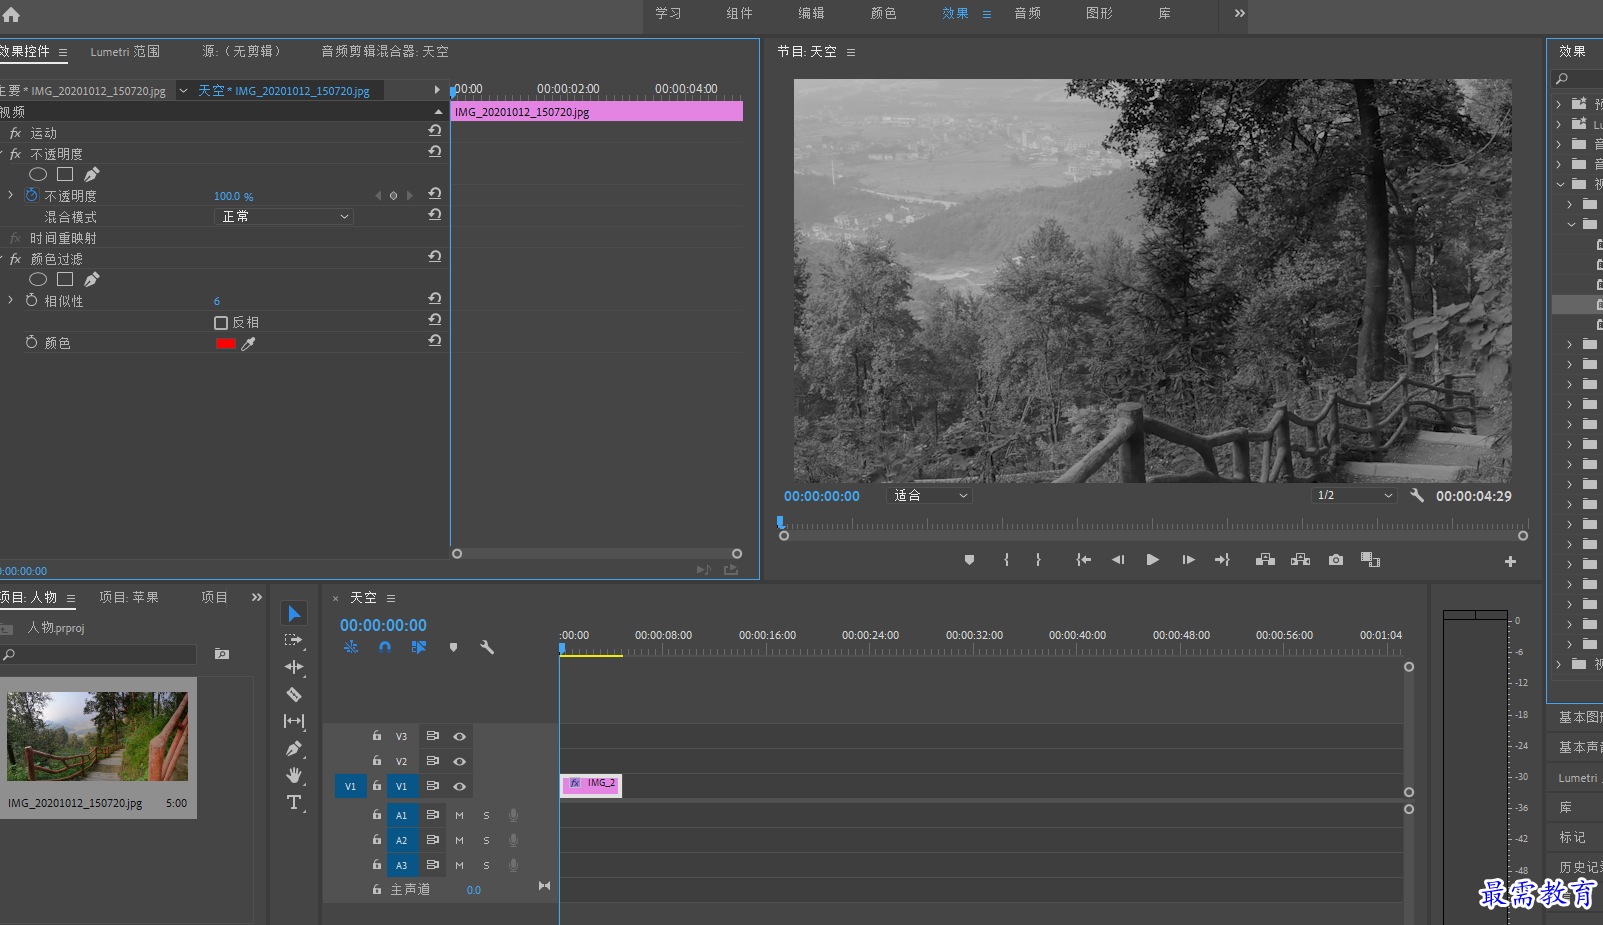Switch to the 音频 workspace

1027,13
